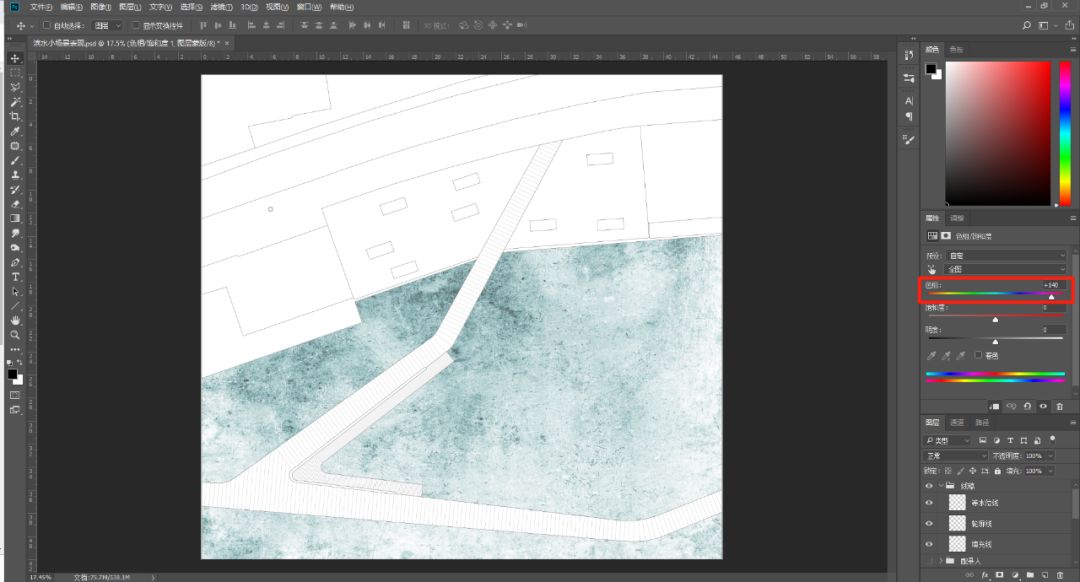
Task: Open the search magnifier in top bar
Action: pyautogui.click(x=1026, y=25)
